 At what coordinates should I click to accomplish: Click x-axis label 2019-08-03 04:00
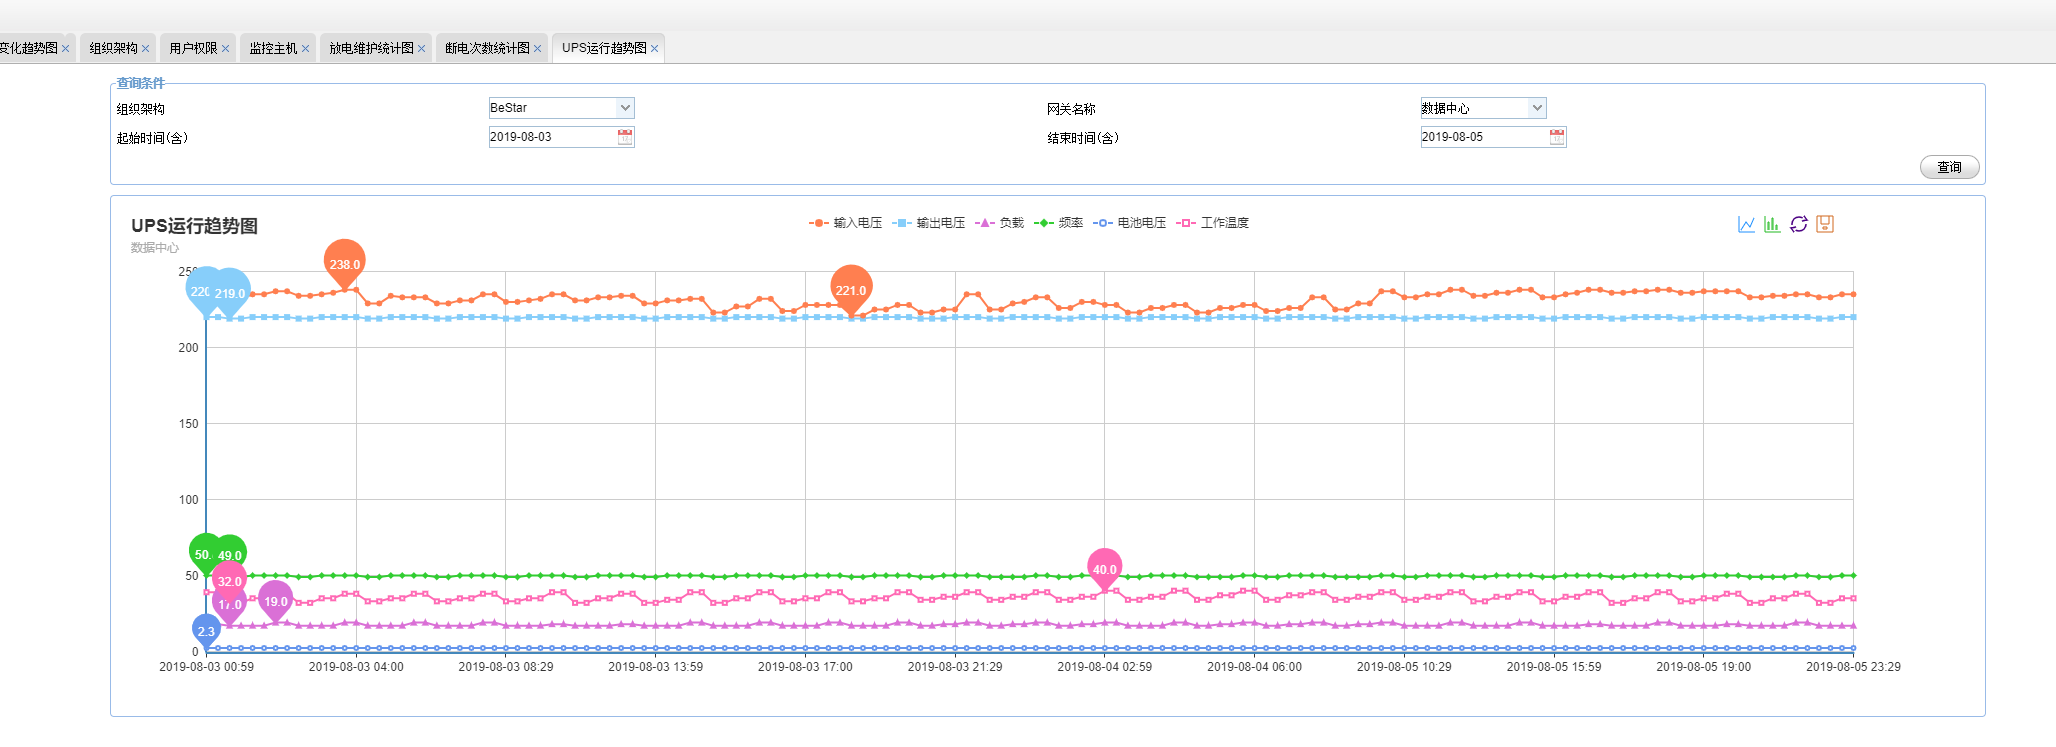tap(356, 667)
